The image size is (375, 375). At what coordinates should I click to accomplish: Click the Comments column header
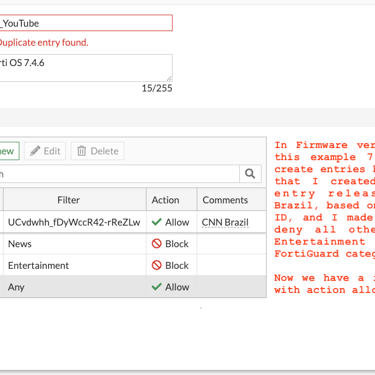coord(232,200)
